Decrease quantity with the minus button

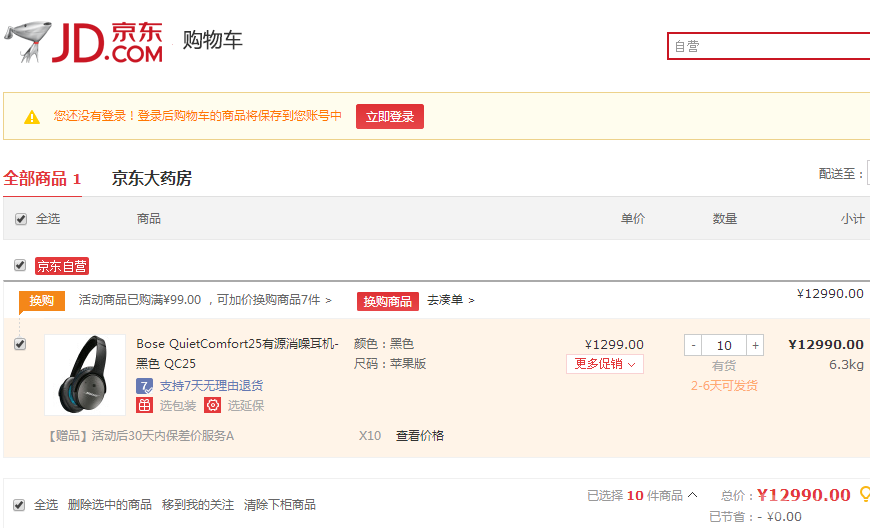693,345
